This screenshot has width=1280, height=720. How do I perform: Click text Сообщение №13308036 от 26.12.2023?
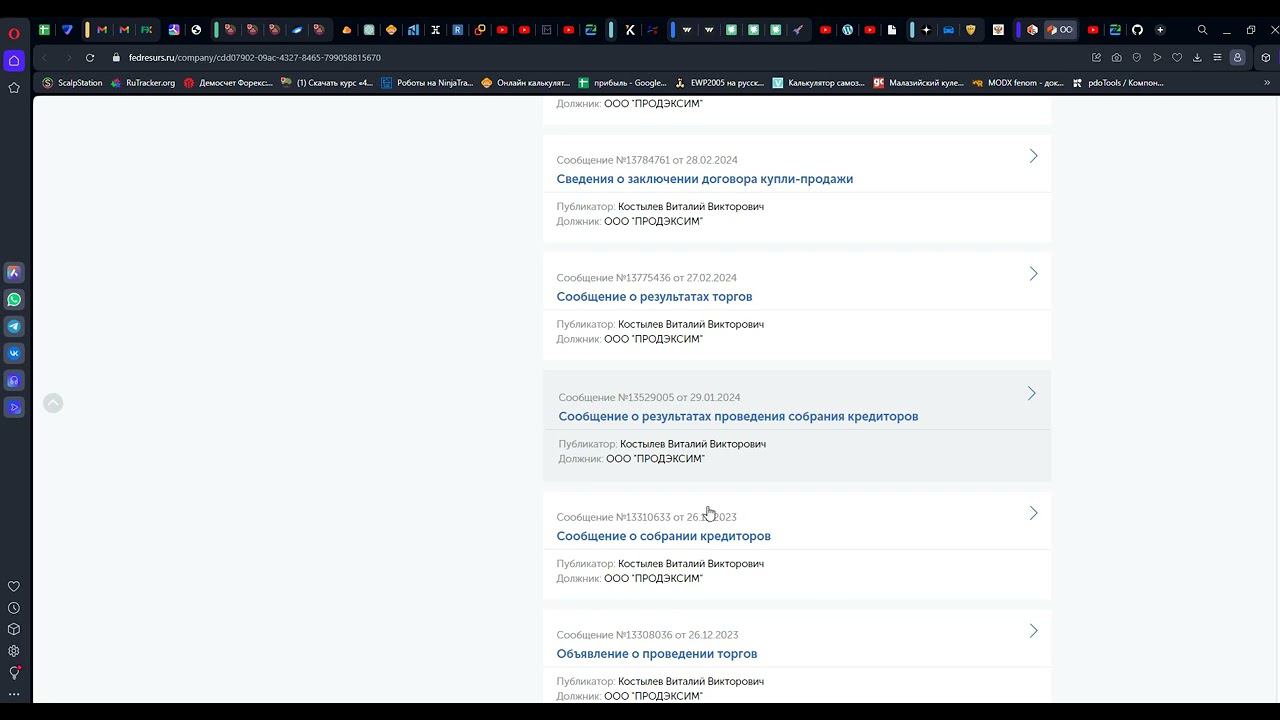click(647, 635)
